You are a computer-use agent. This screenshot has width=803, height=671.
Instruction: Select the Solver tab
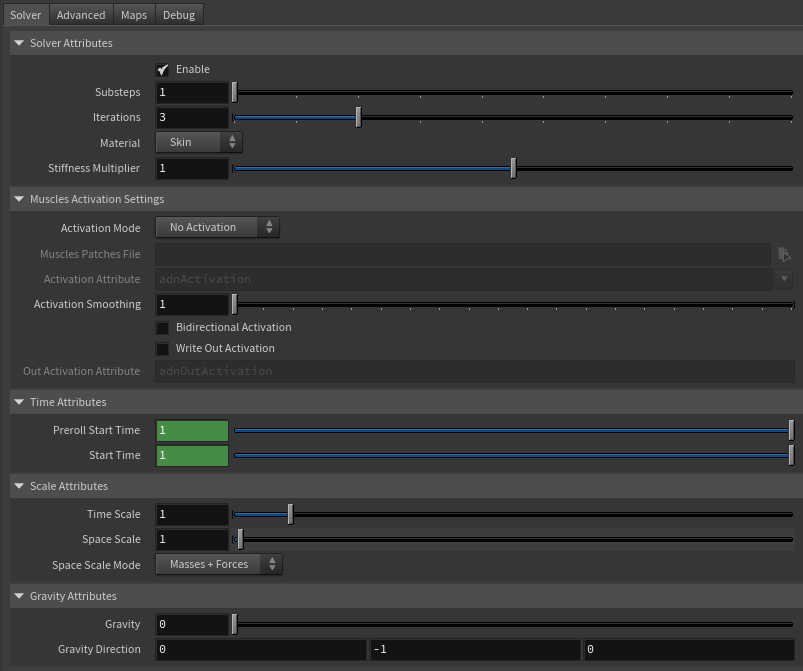point(26,14)
